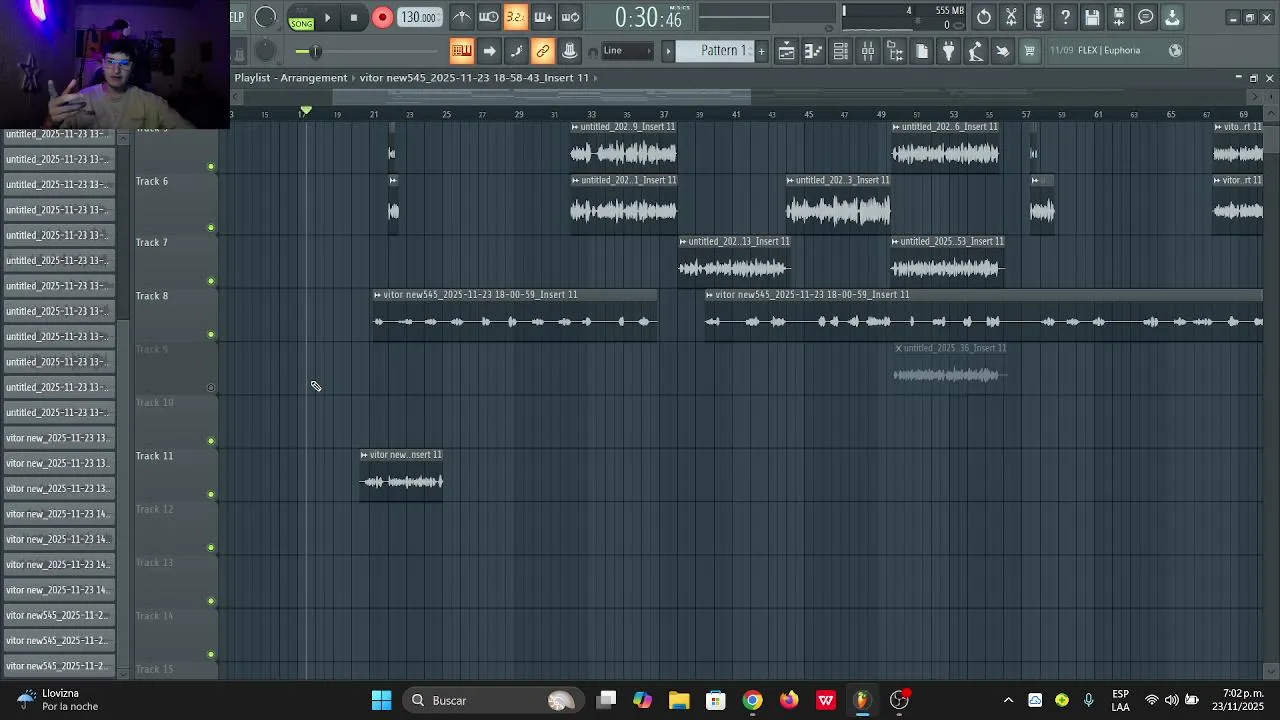Toggle the metronome icon
The width and height of the screenshot is (1280, 720).
point(461,17)
